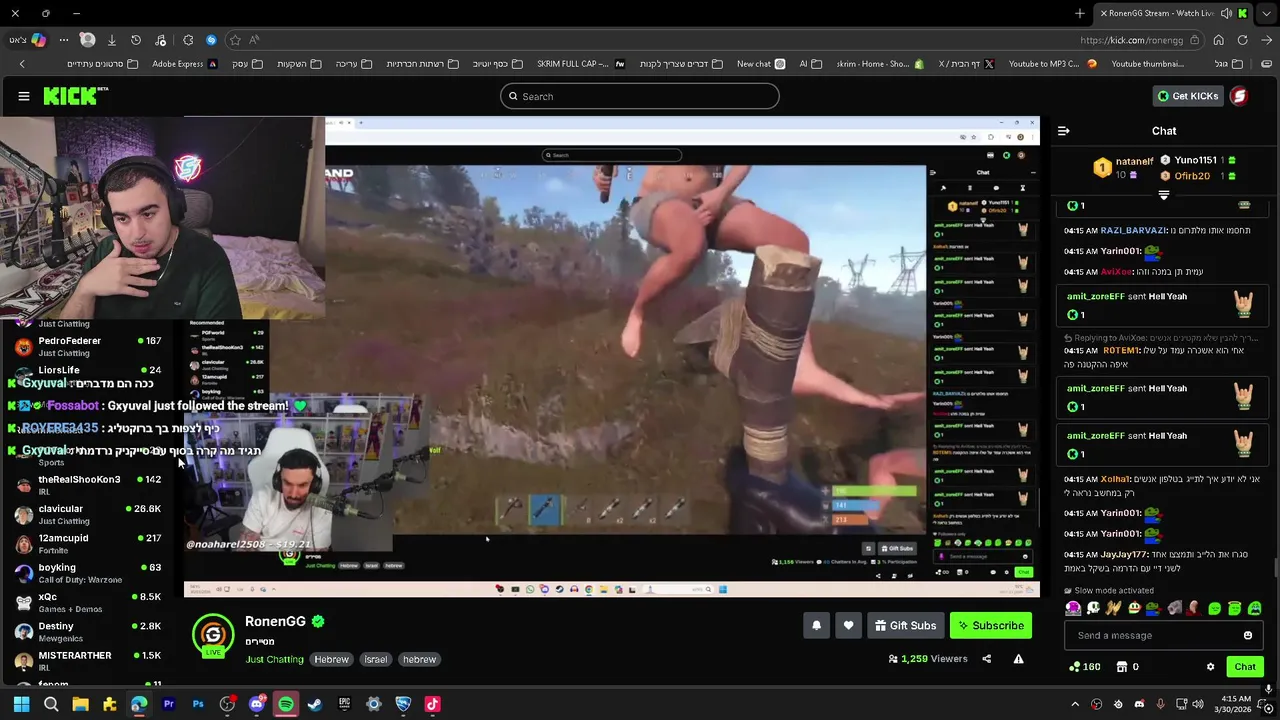This screenshot has width=1280, height=720.
Task: Click Xolha1 username in chat
Action: (1115, 480)
